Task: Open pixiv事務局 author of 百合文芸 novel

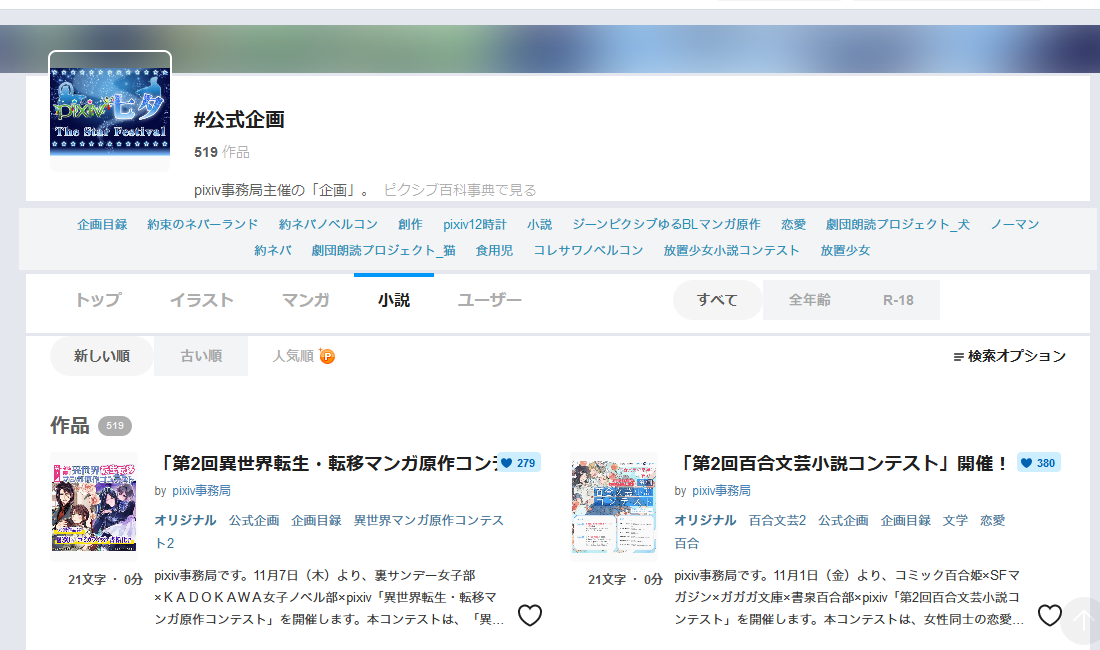Action: coord(721,491)
